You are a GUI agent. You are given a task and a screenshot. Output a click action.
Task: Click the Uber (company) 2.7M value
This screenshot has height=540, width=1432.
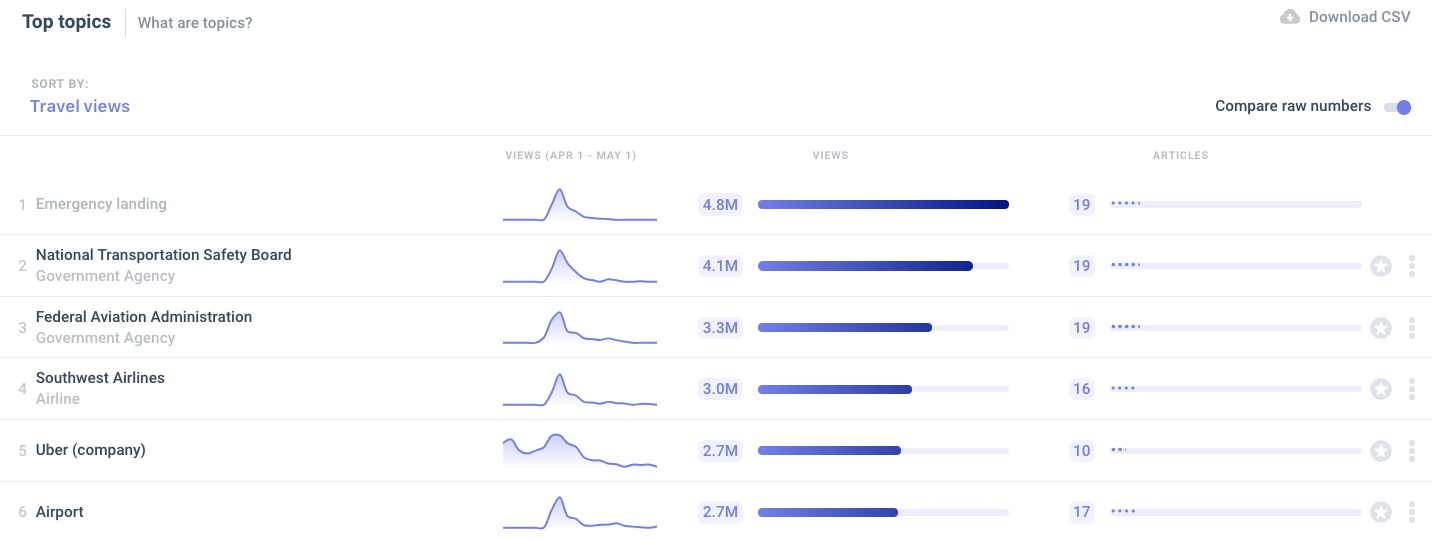pyautogui.click(x=720, y=451)
